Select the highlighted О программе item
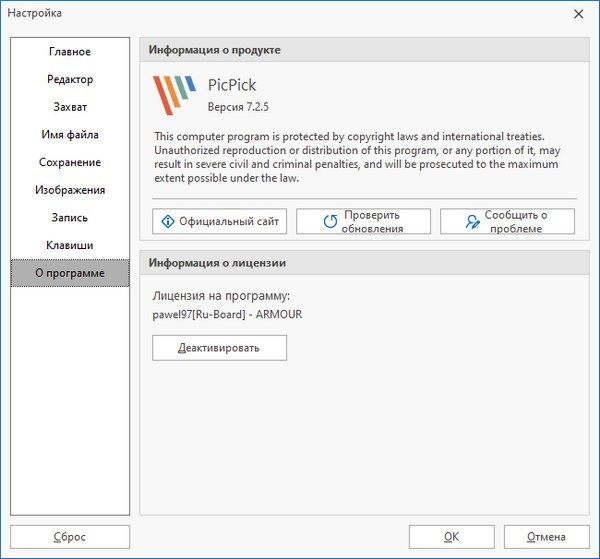 pyautogui.click(x=70, y=273)
